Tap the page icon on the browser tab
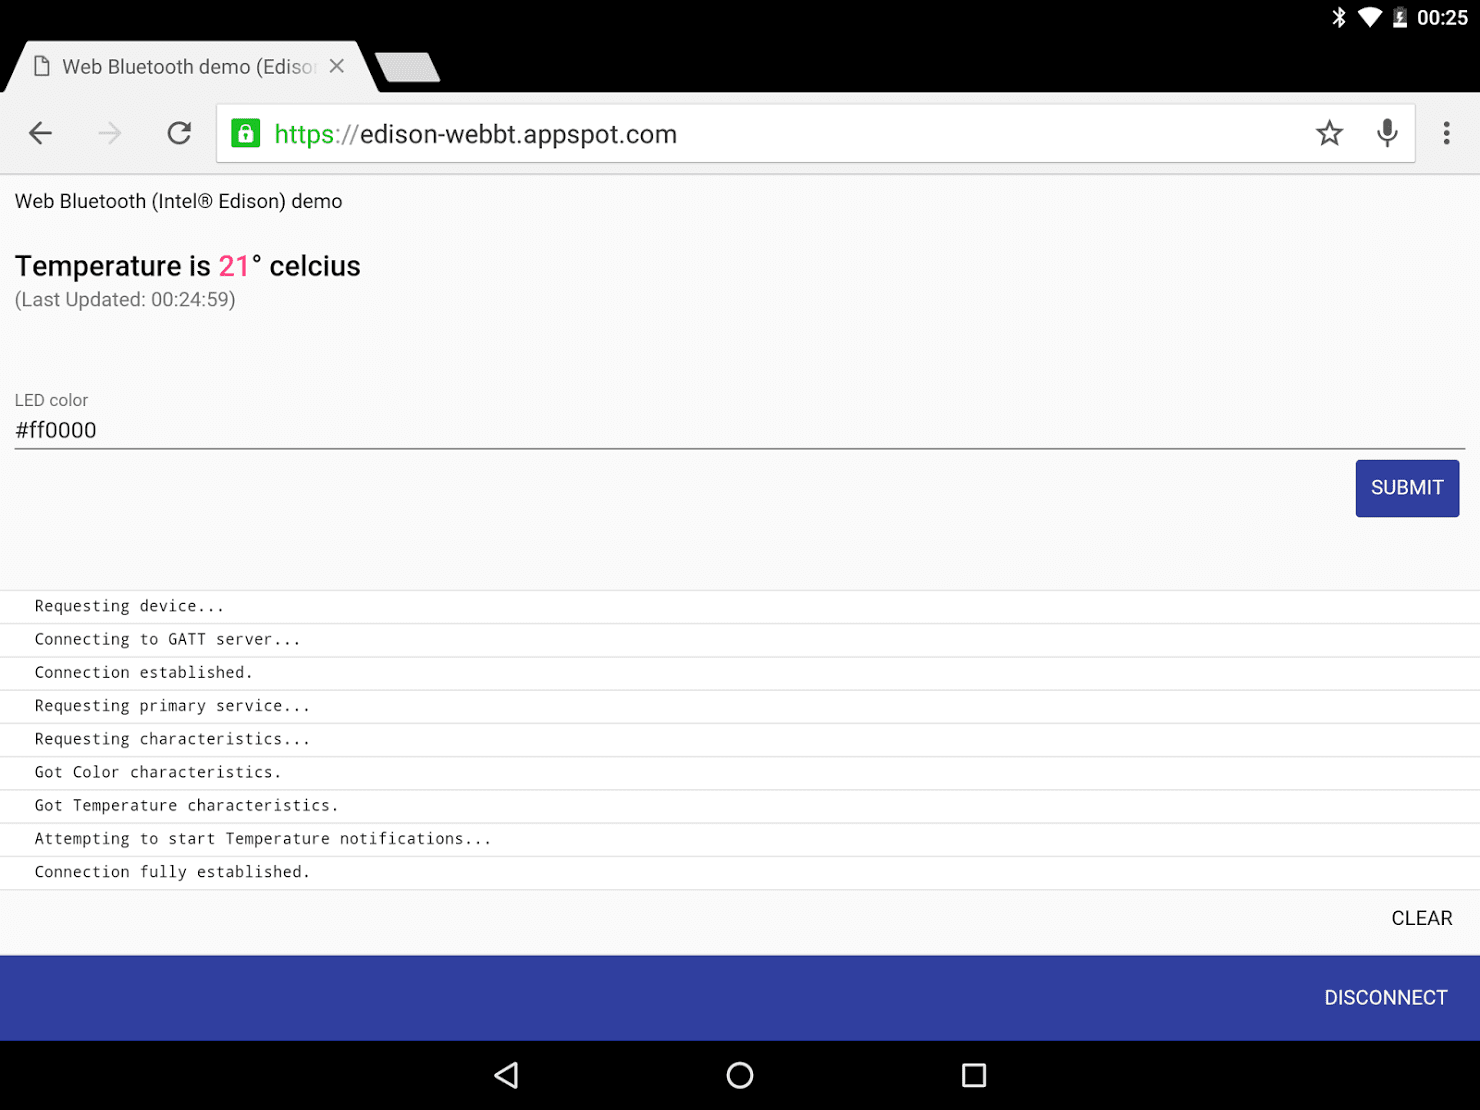Image resolution: width=1480 pixels, height=1110 pixels. coord(42,65)
